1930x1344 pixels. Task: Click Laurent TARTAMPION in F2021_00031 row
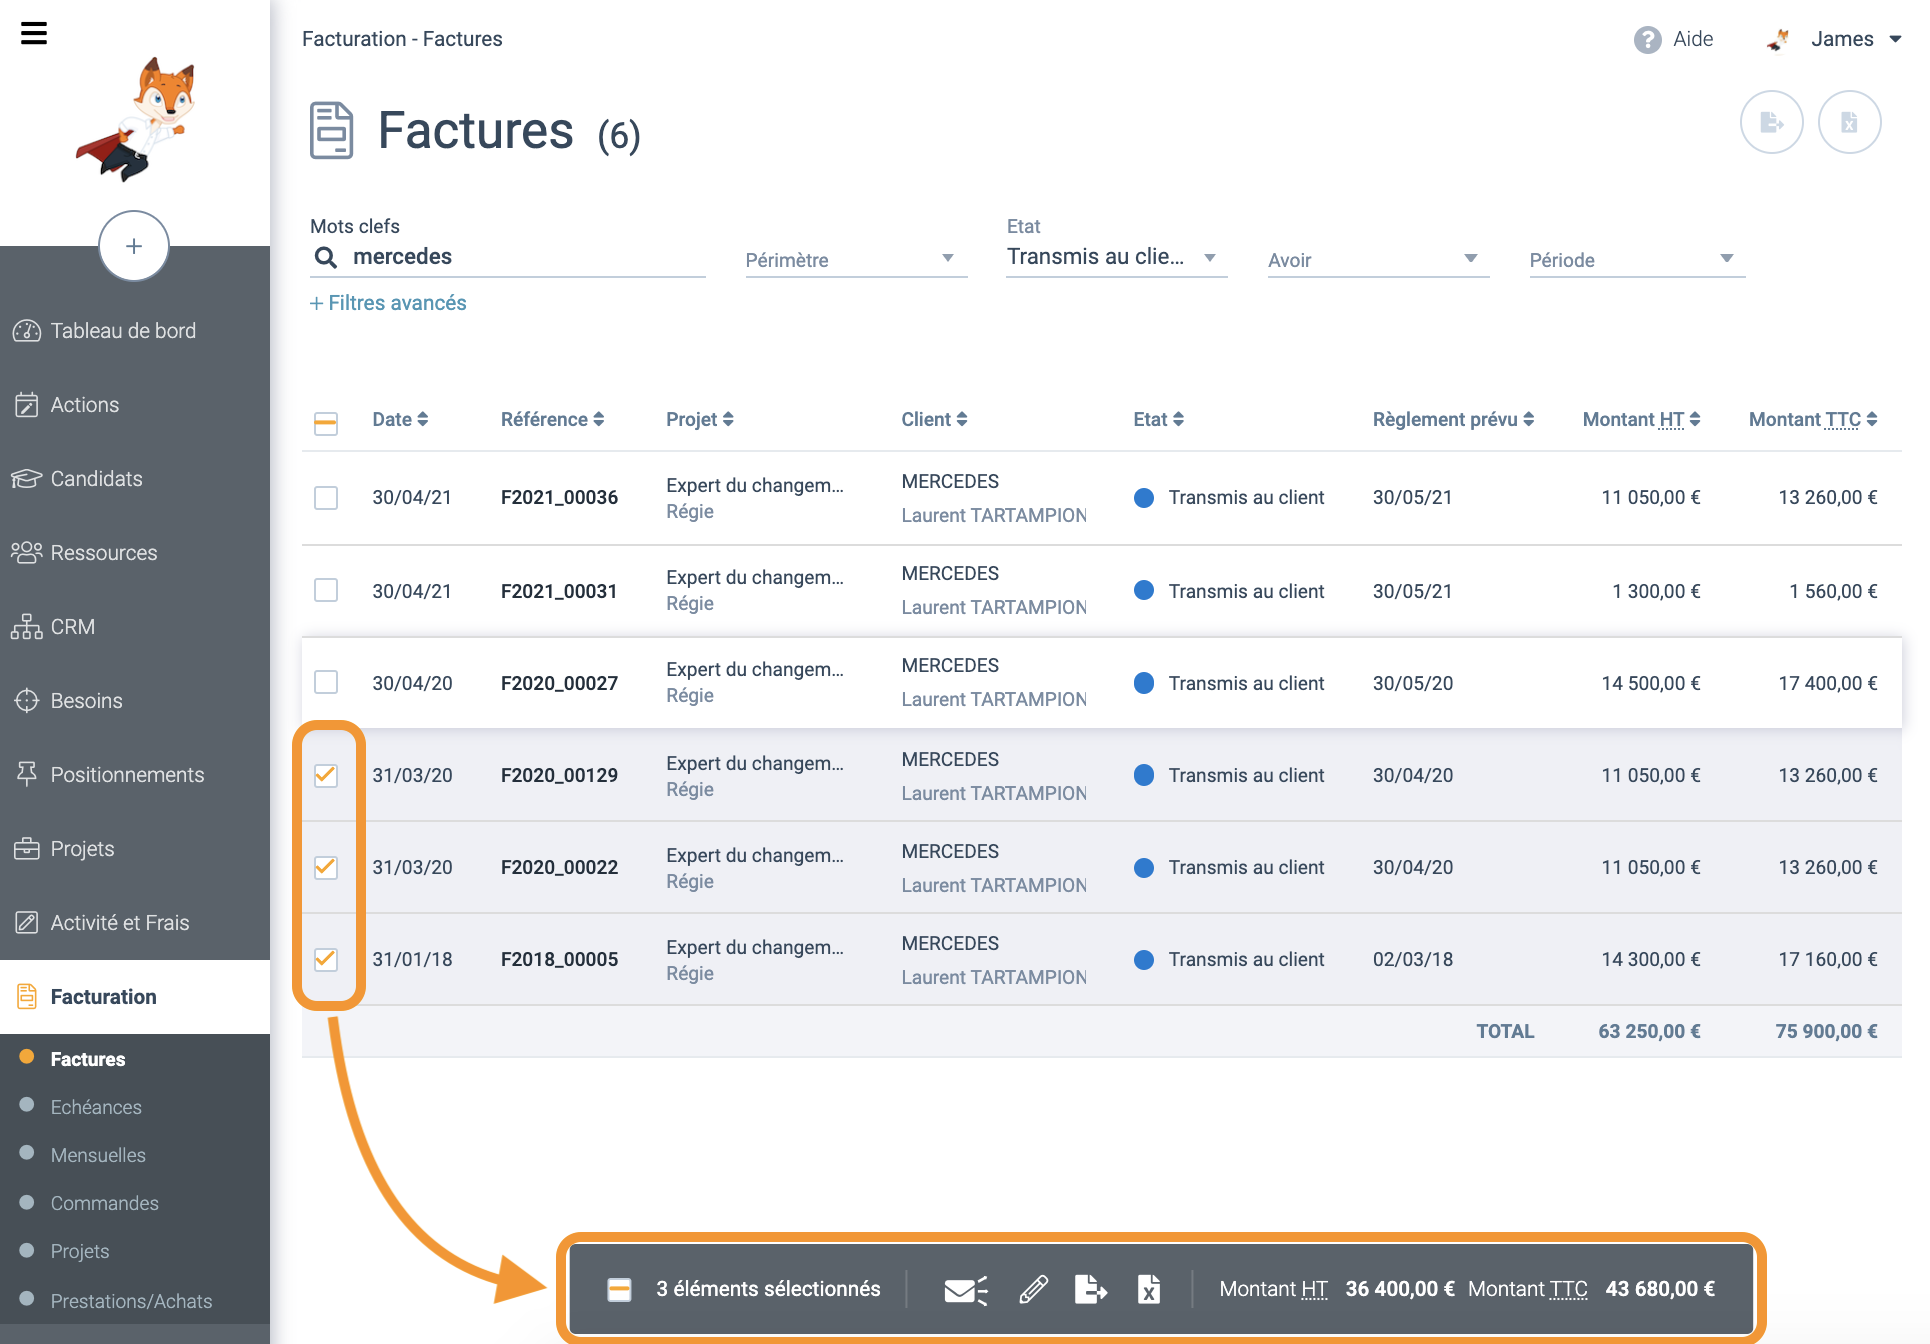pyautogui.click(x=994, y=608)
